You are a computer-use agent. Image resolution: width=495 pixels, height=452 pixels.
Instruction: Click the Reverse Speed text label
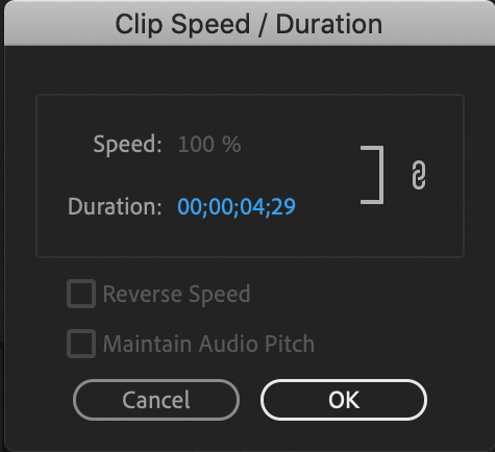176,294
